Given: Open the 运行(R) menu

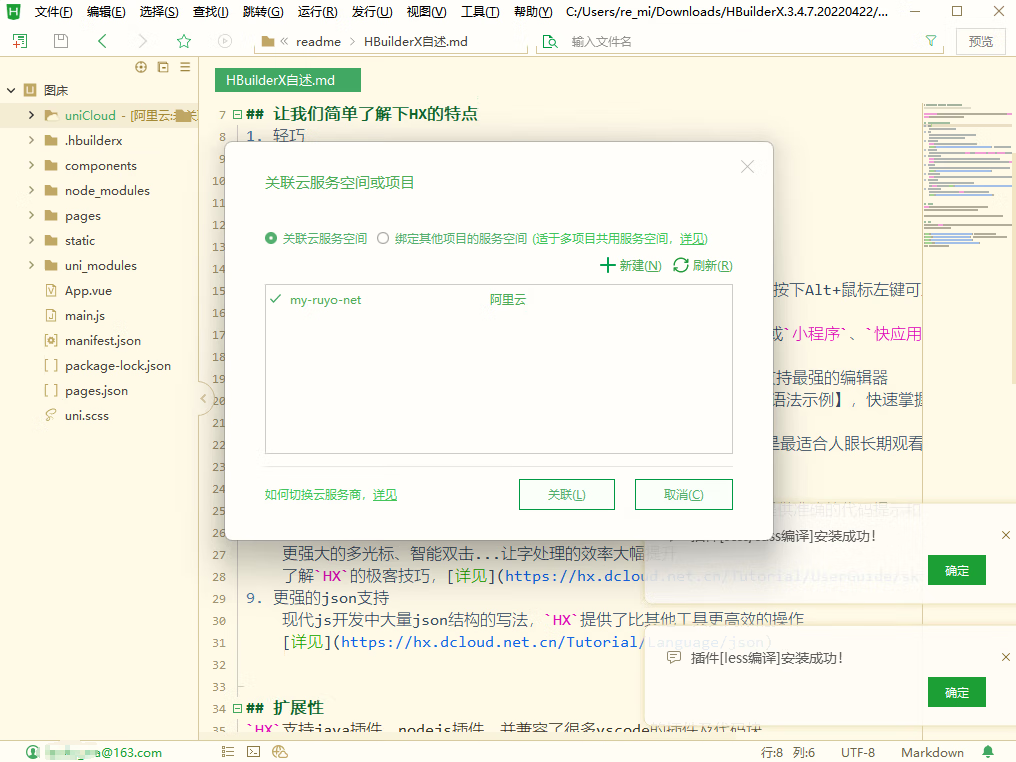Looking at the screenshot, I should 317,12.
